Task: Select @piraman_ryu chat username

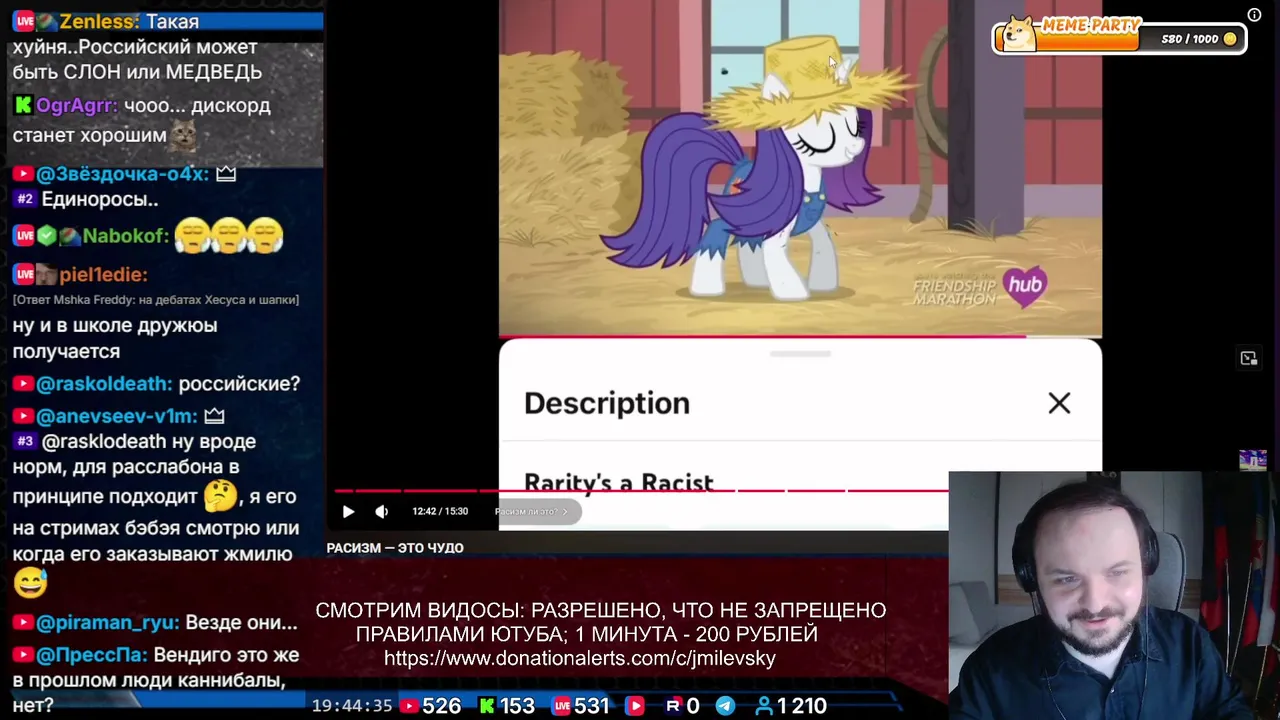Action: (x=108, y=622)
